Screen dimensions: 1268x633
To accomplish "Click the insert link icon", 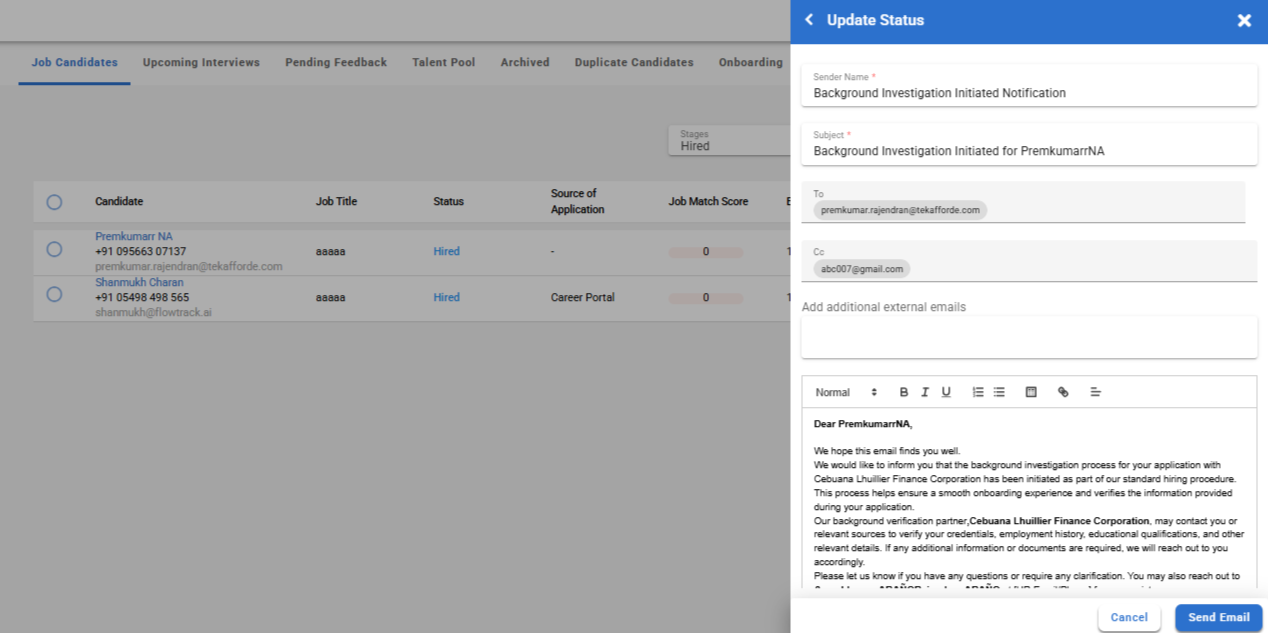I will pos(1063,392).
